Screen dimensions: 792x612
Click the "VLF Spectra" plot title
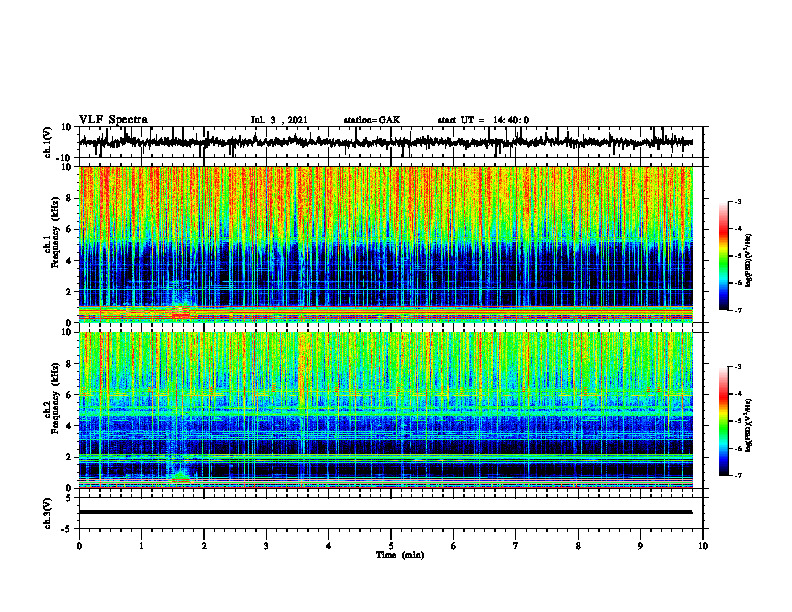pyautogui.click(x=113, y=120)
